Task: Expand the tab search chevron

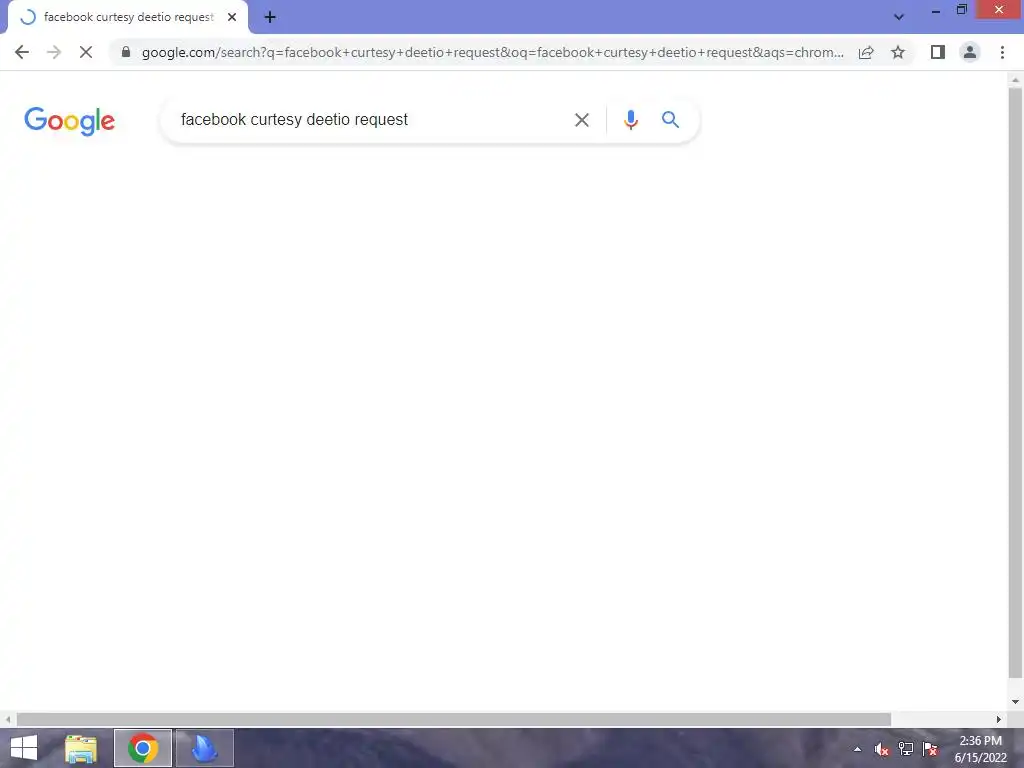Action: [899, 17]
